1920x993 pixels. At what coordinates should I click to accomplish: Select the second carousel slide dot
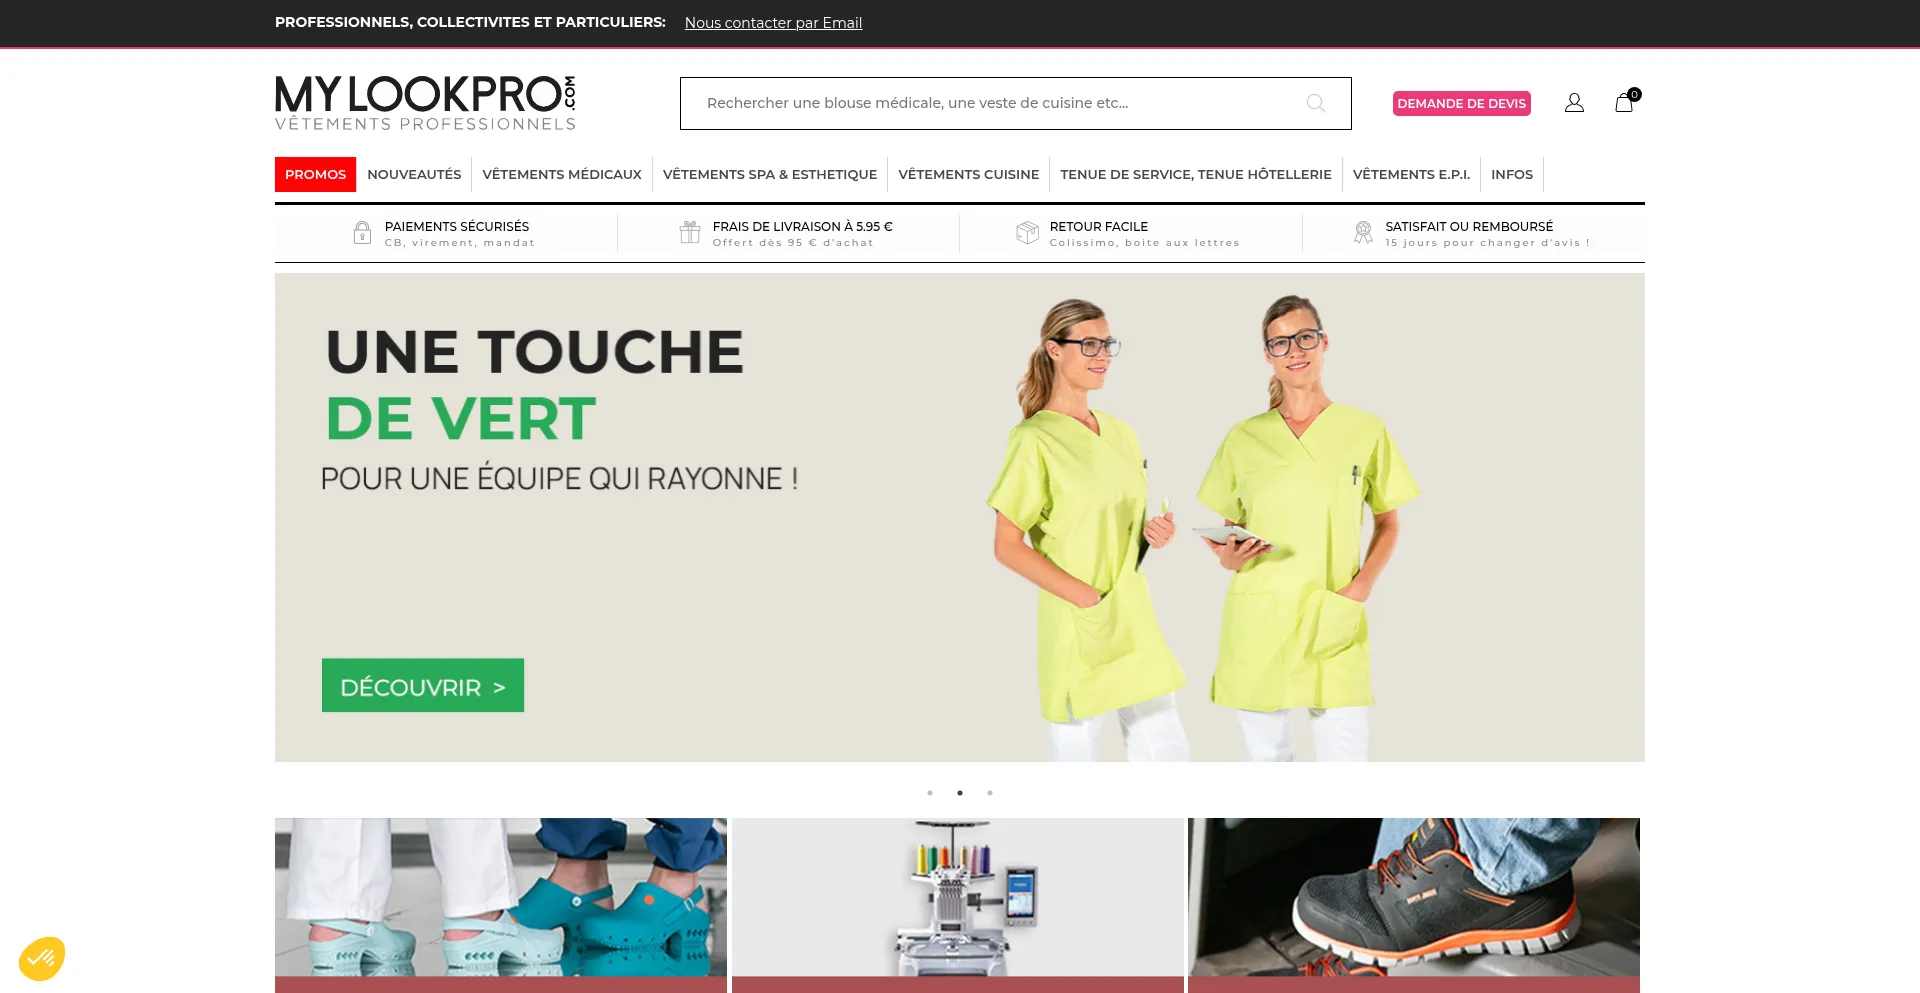point(960,793)
